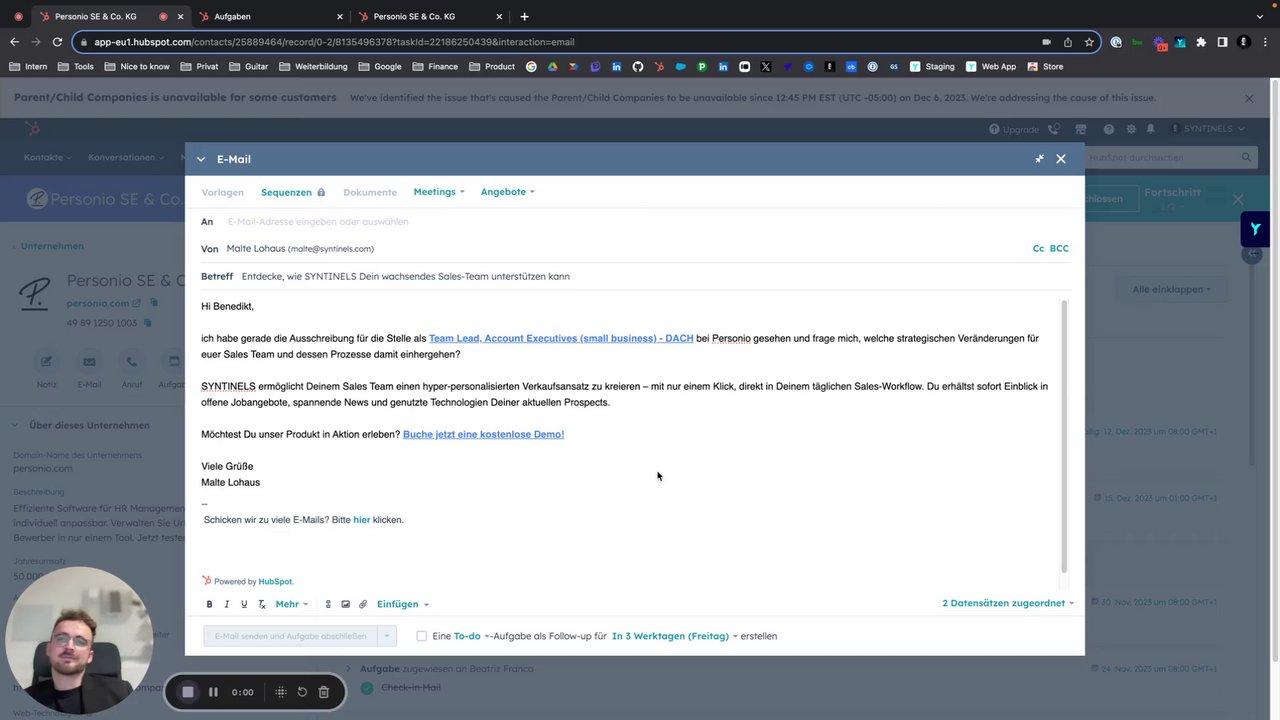Change the In 3 Werktagen (Freitag) due date
The image size is (1280, 720).
pyautogui.click(x=675, y=636)
